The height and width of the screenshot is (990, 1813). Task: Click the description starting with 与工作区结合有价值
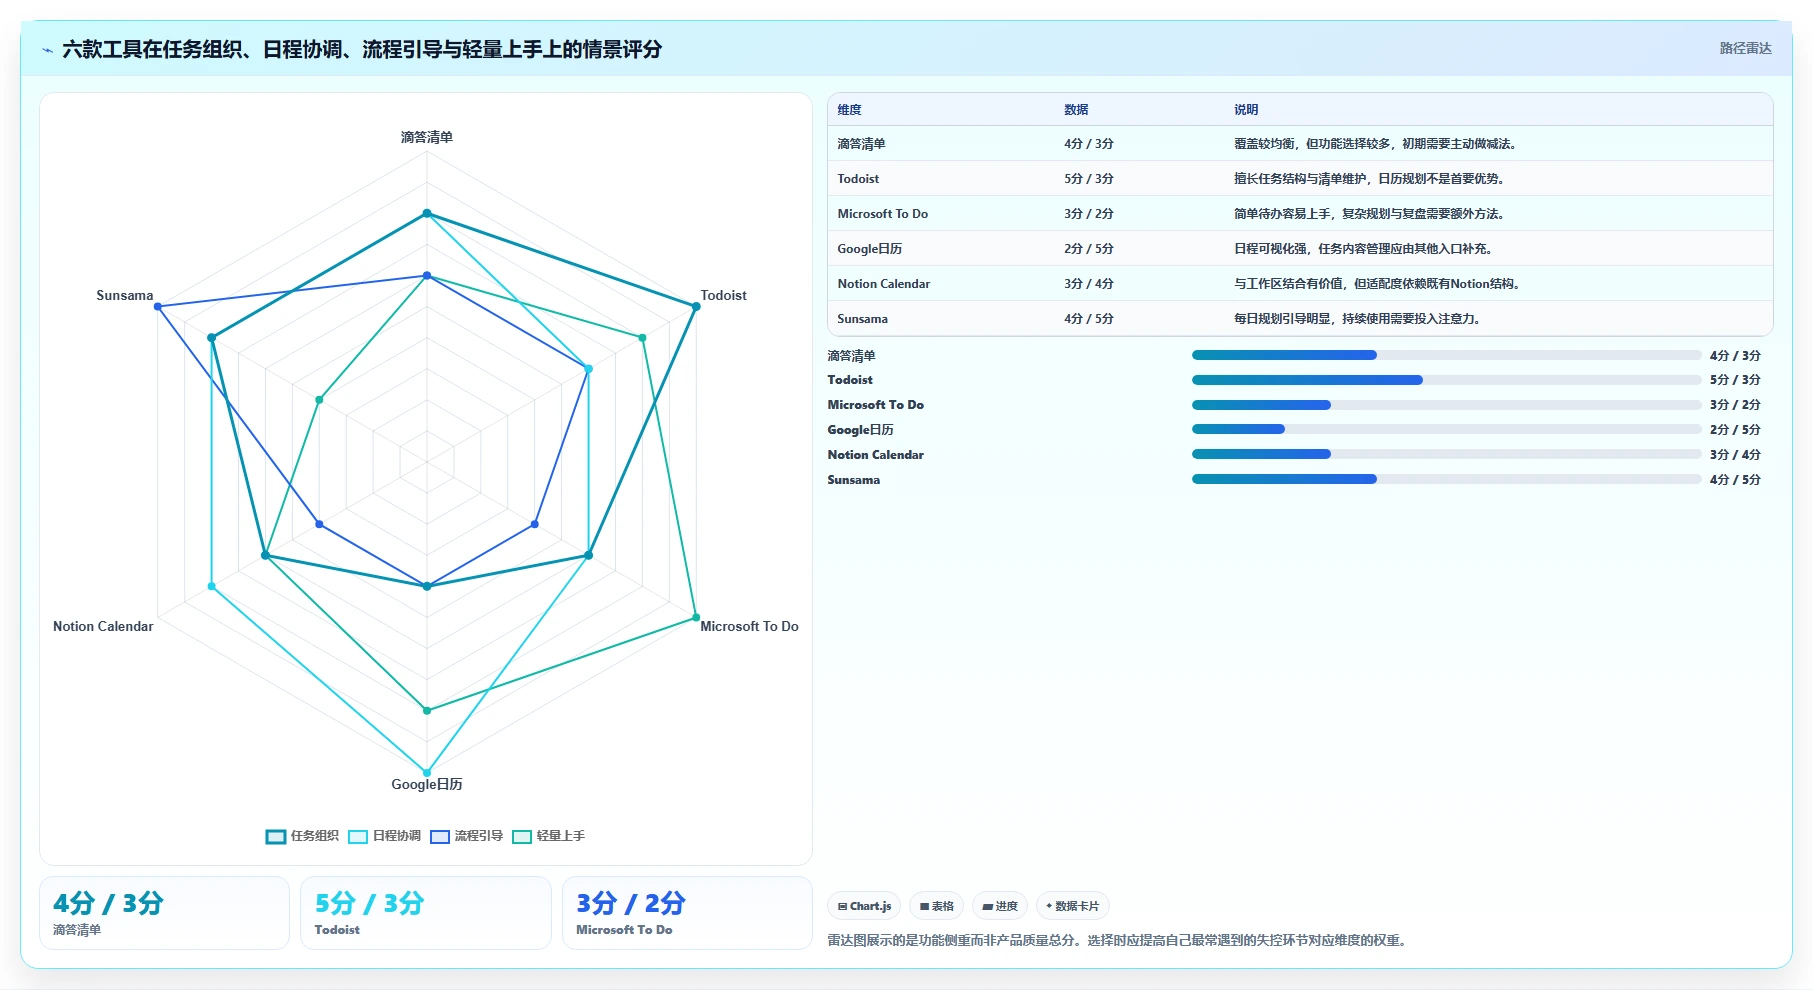click(x=1379, y=284)
